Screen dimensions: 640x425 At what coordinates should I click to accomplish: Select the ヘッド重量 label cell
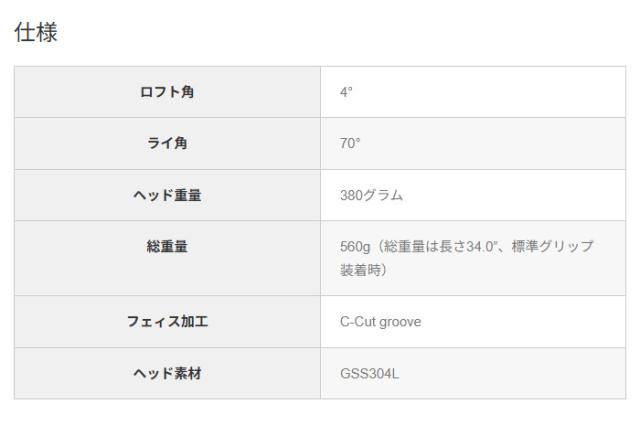pos(167,195)
